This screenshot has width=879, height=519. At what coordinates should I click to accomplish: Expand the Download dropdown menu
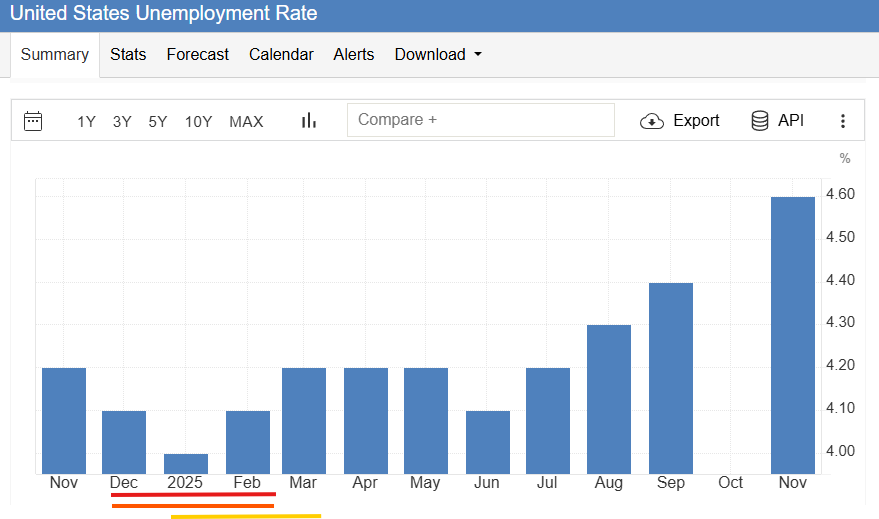(438, 55)
